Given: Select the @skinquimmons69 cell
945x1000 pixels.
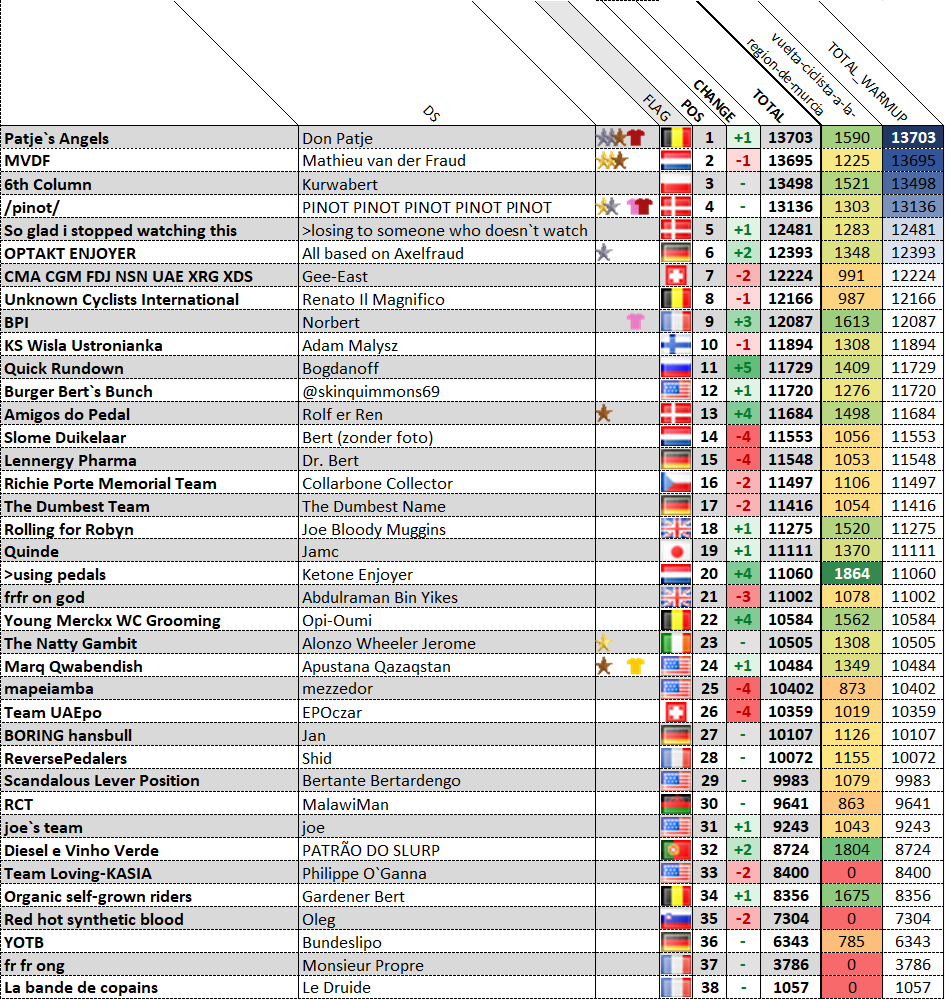Looking at the screenshot, I should [446, 391].
